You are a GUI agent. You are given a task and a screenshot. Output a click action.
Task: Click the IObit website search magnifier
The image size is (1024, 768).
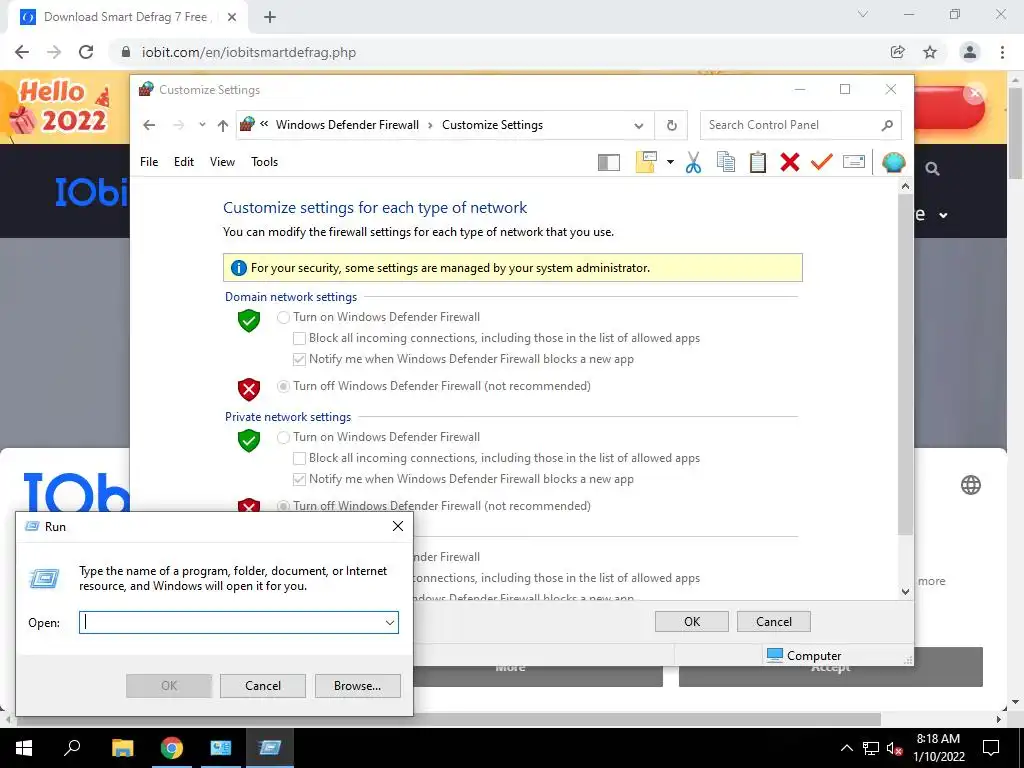click(x=933, y=169)
